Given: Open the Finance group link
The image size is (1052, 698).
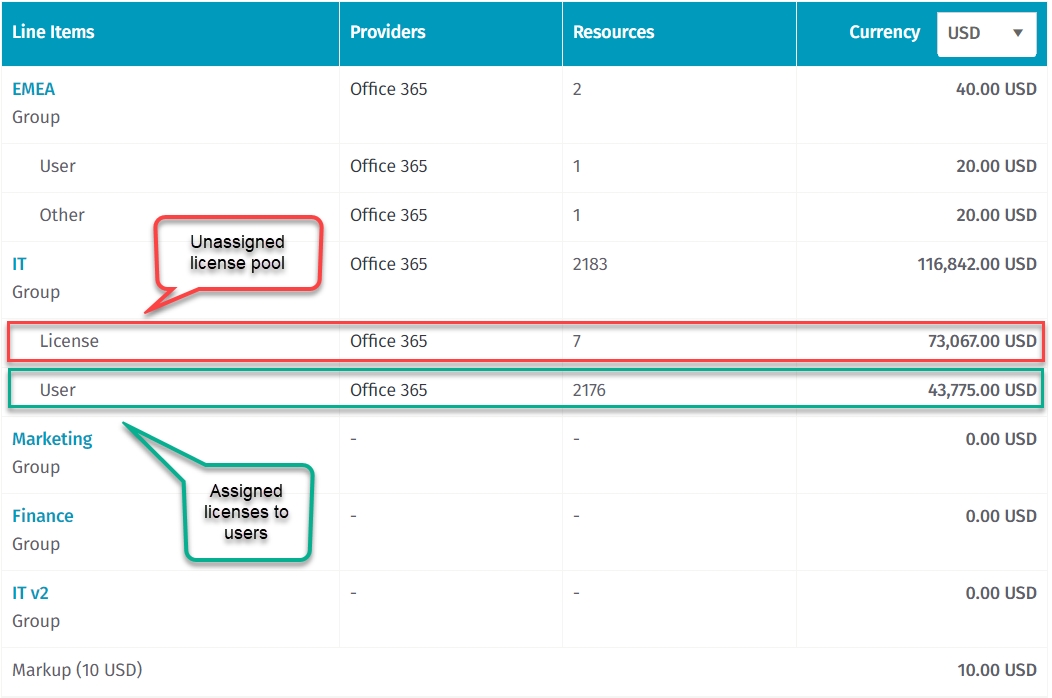Looking at the screenshot, I should [x=43, y=516].
